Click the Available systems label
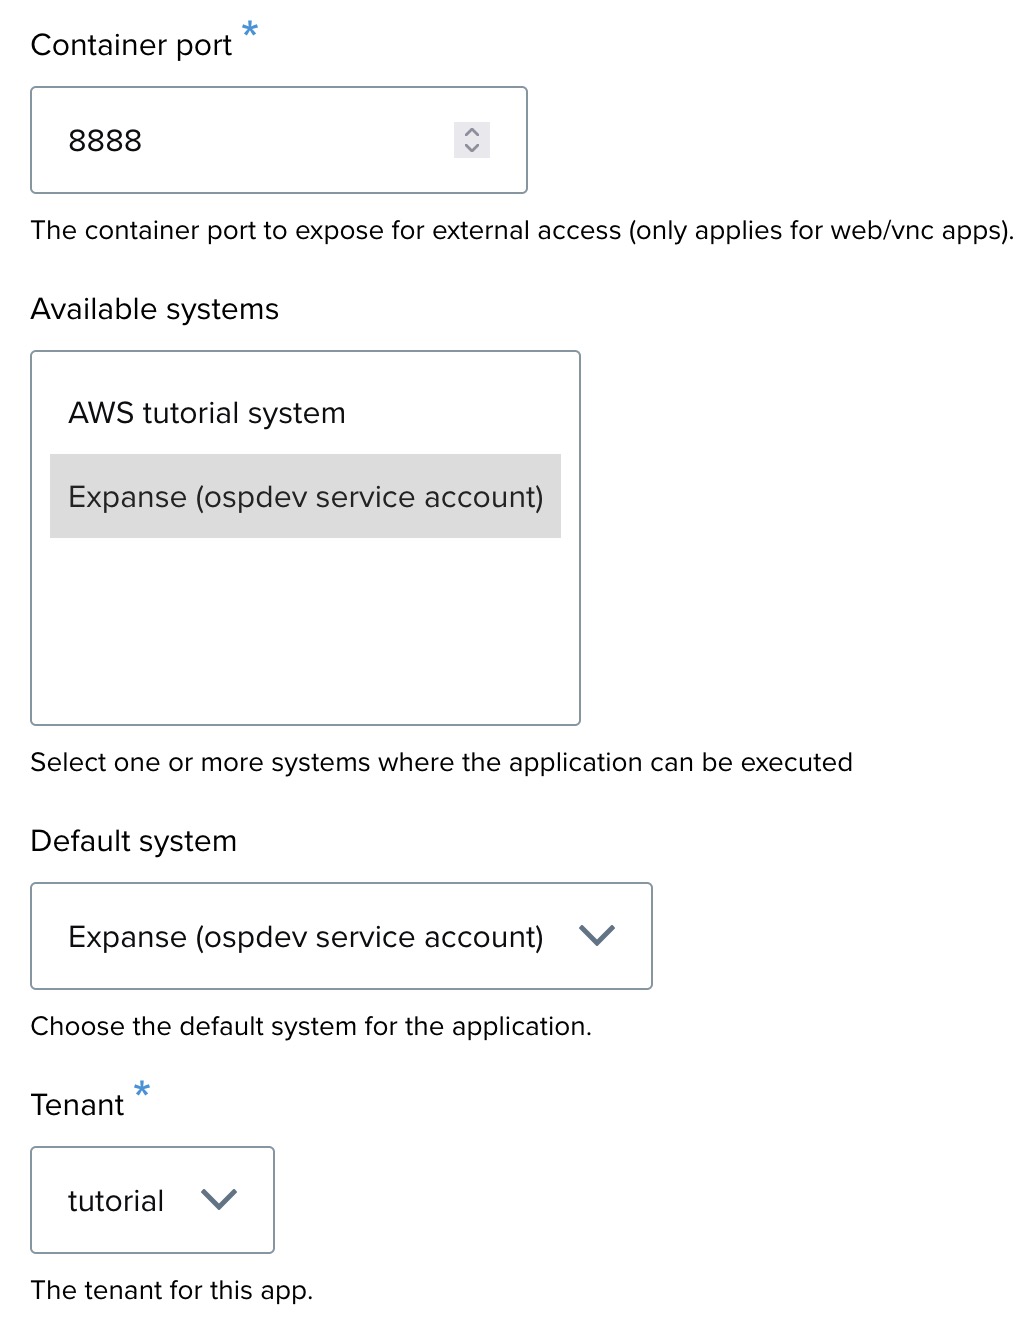1032x1330 pixels. pyautogui.click(x=154, y=309)
